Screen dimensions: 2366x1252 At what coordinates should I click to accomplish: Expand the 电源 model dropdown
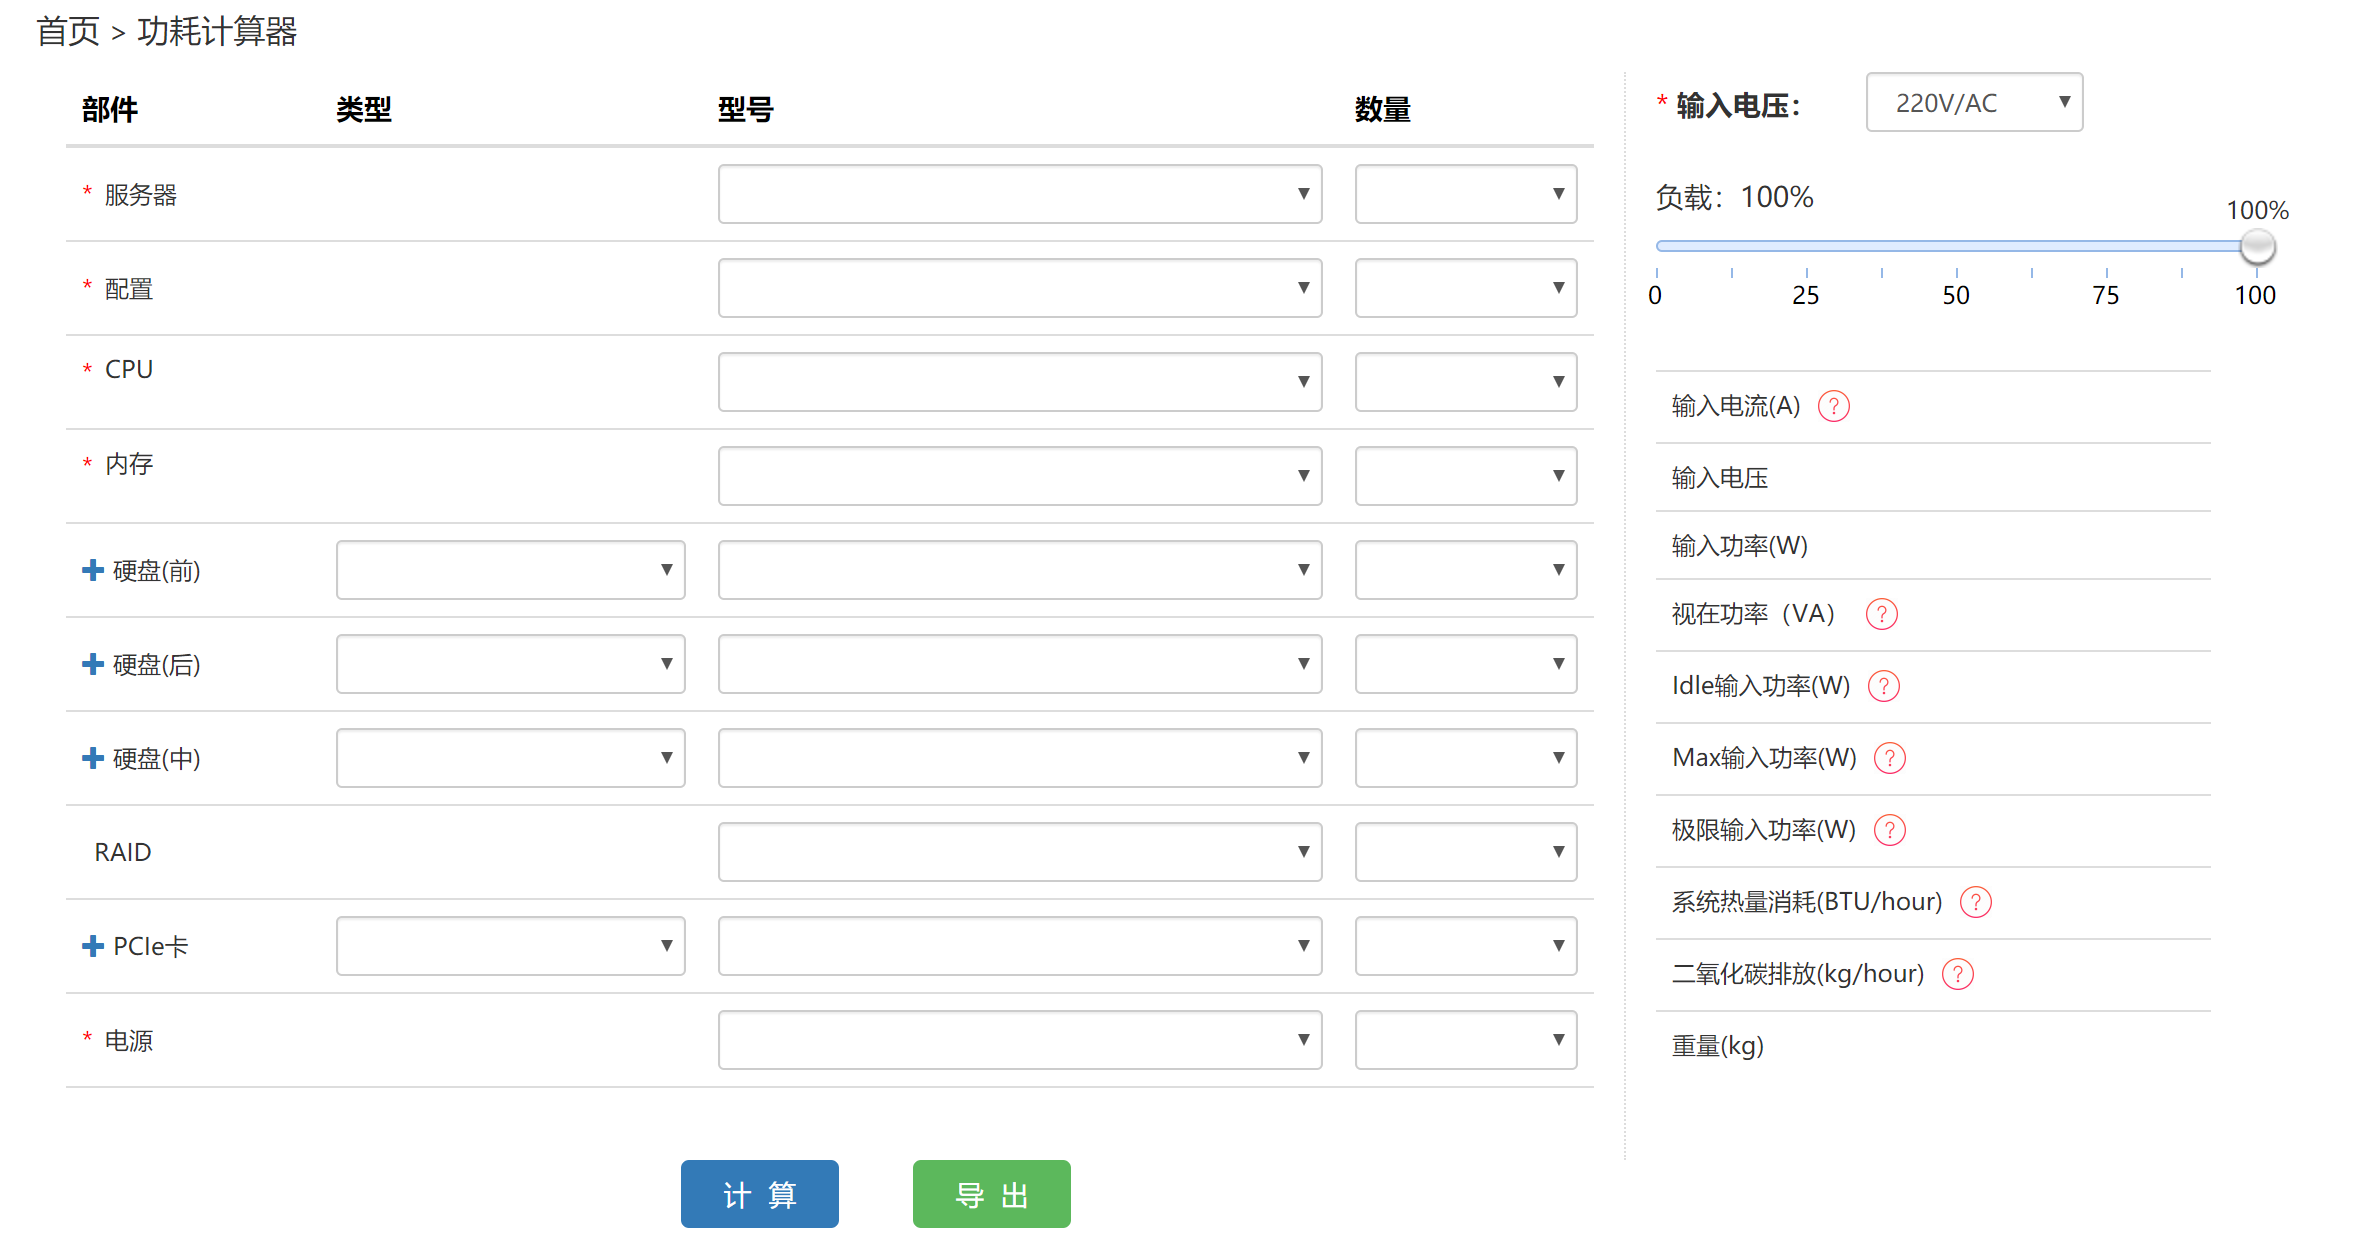(x=1020, y=1040)
